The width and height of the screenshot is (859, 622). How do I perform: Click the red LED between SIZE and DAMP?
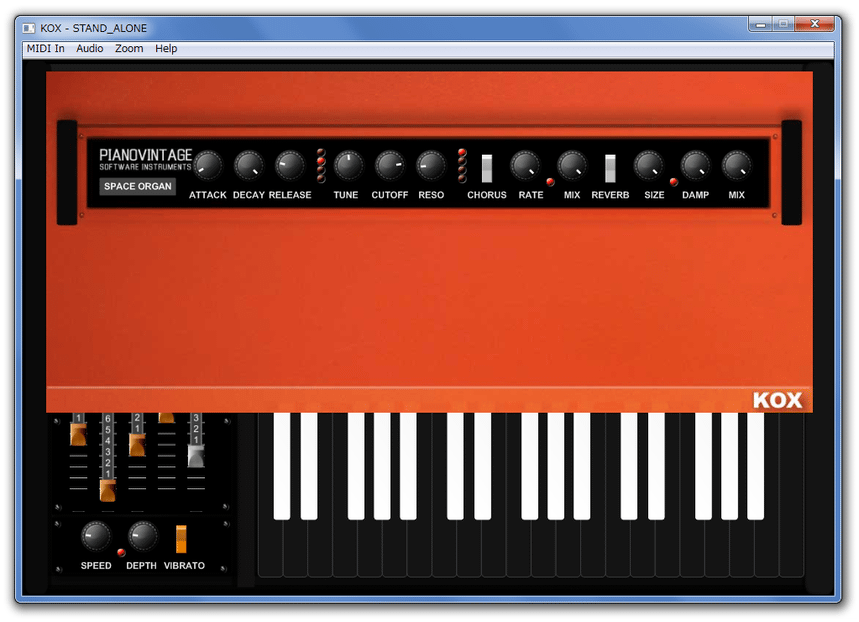tap(673, 182)
